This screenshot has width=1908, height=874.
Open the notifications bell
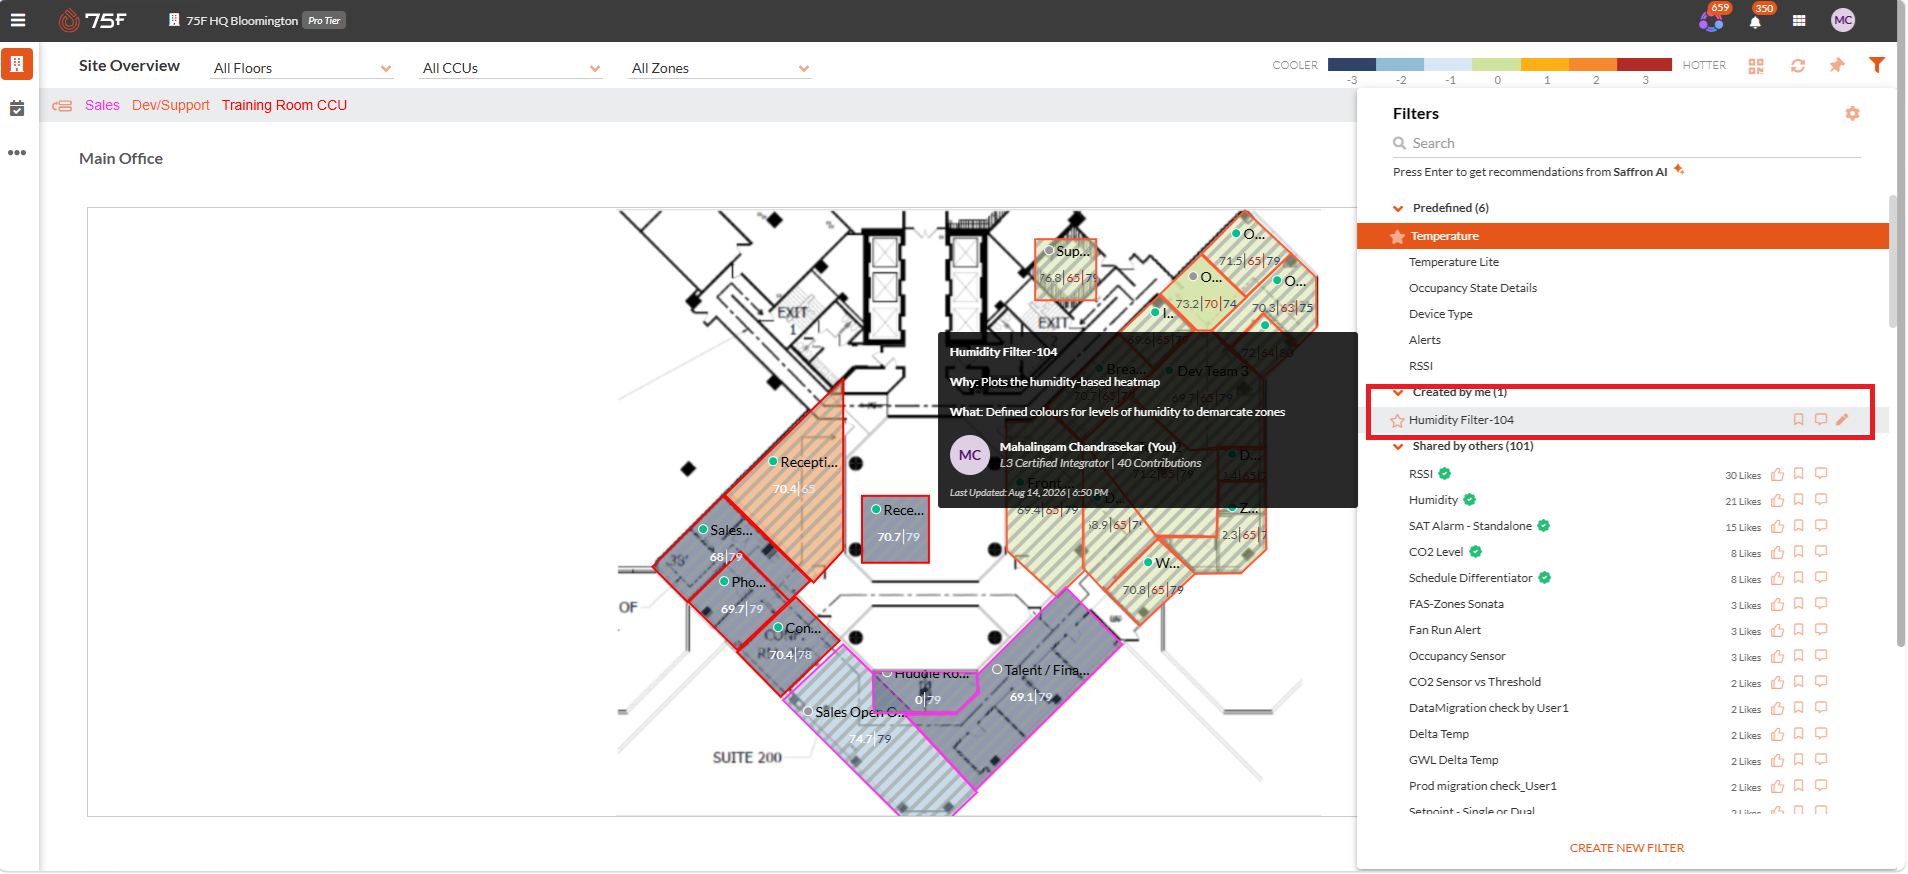point(1755,21)
